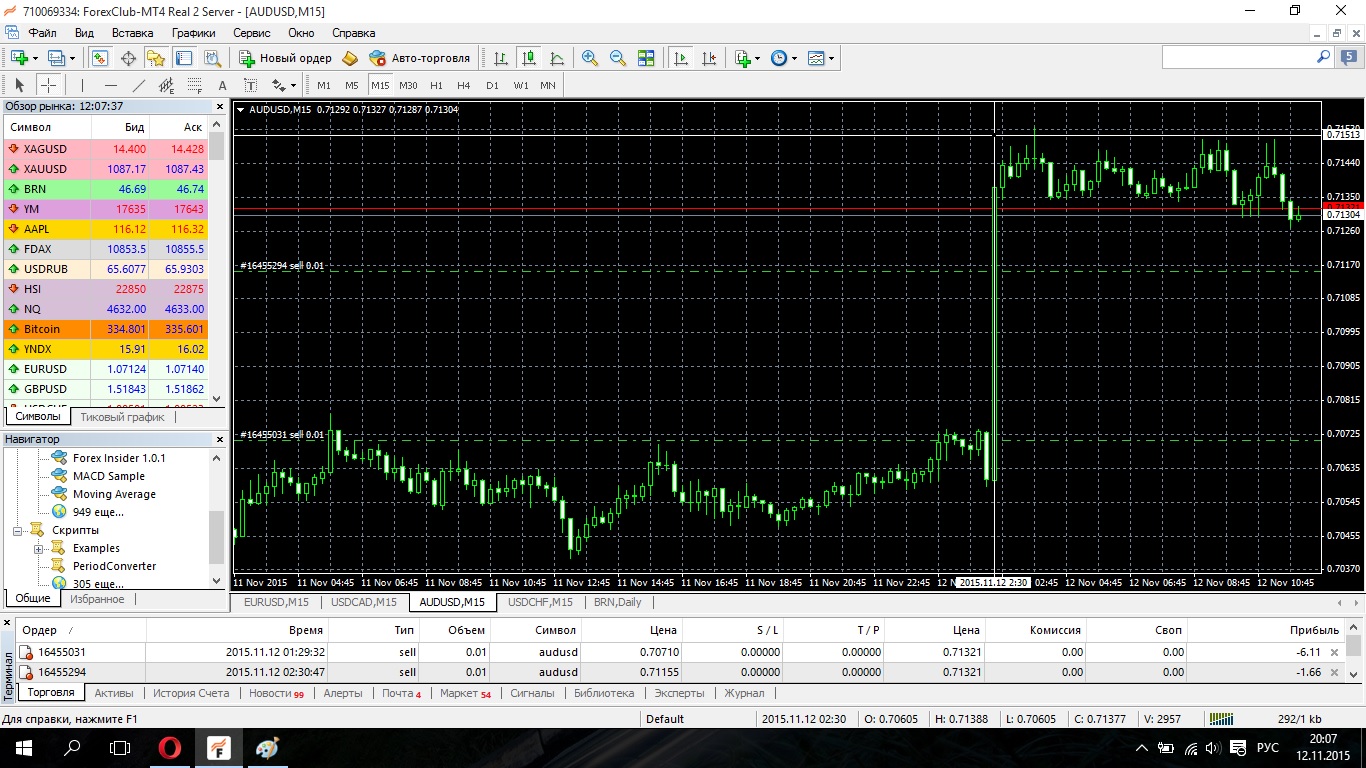1366x768 pixels.
Task: Open Opera browser from taskbar
Action: [170, 748]
